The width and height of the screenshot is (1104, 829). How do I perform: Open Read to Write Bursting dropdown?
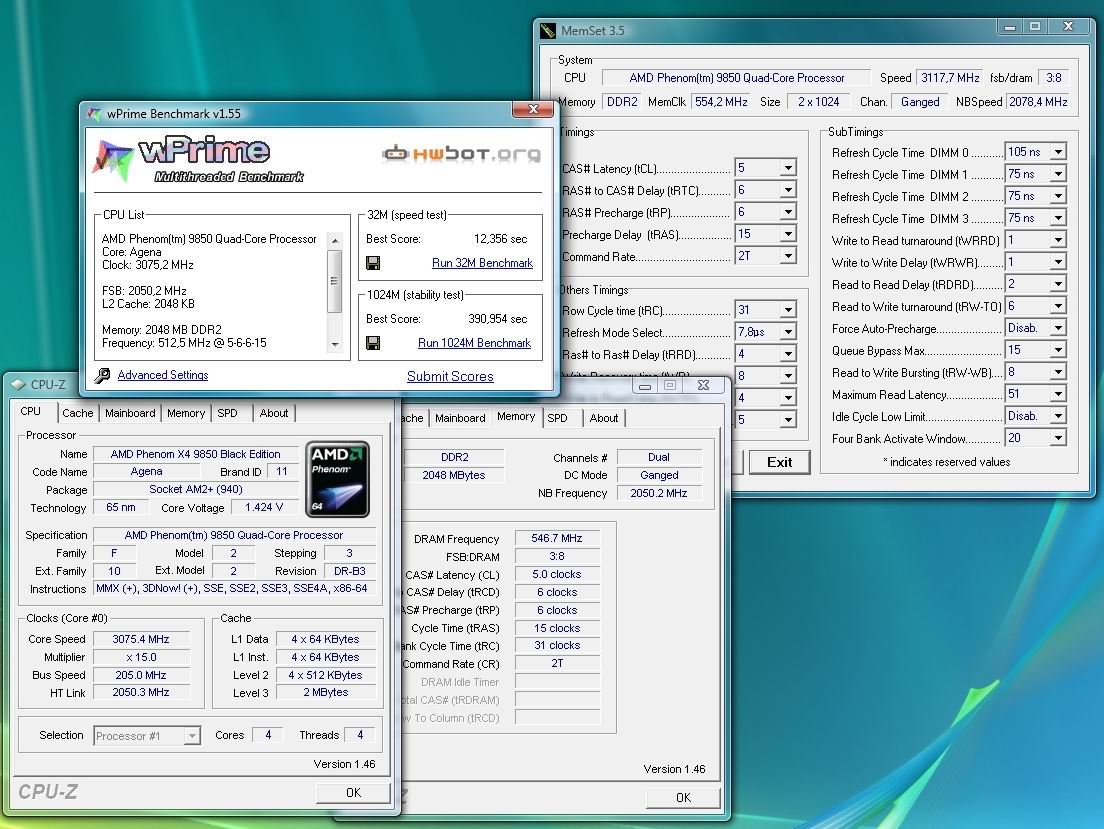click(x=1058, y=371)
